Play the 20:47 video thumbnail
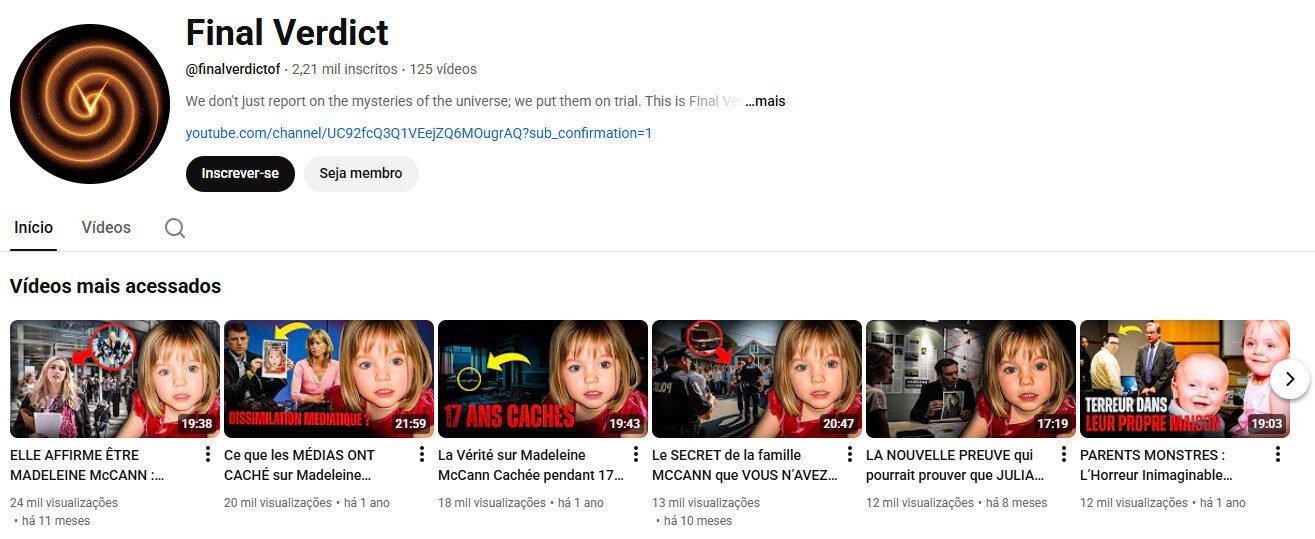The height and width of the screenshot is (539, 1315). click(x=757, y=379)
